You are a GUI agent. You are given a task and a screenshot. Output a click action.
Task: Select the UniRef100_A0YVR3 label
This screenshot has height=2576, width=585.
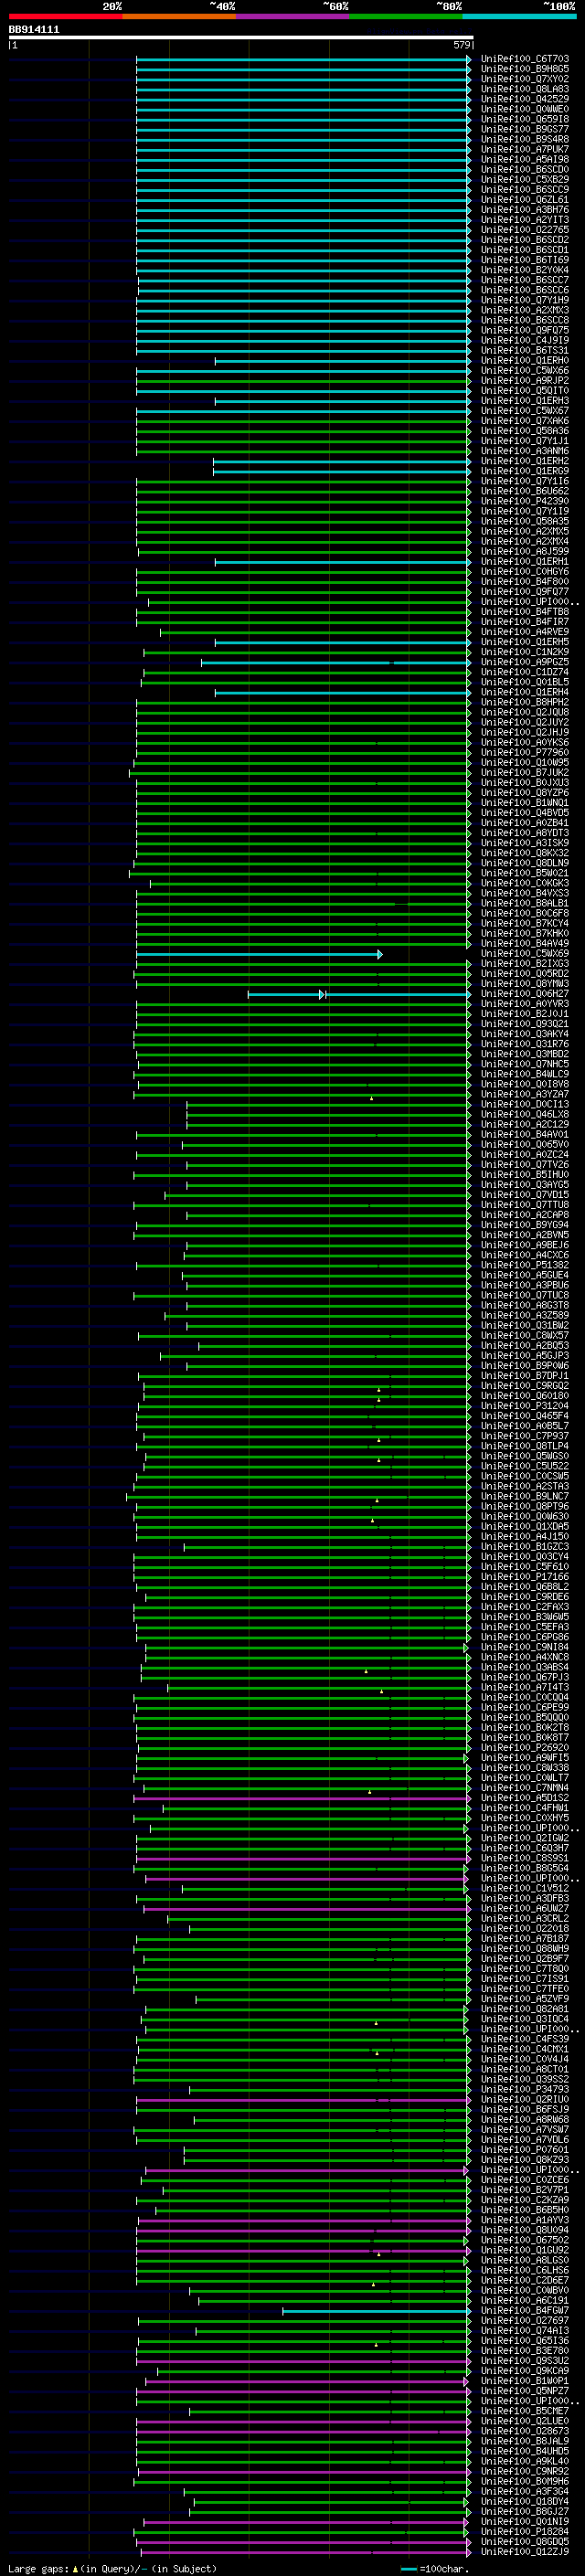tap(525, 1004)
